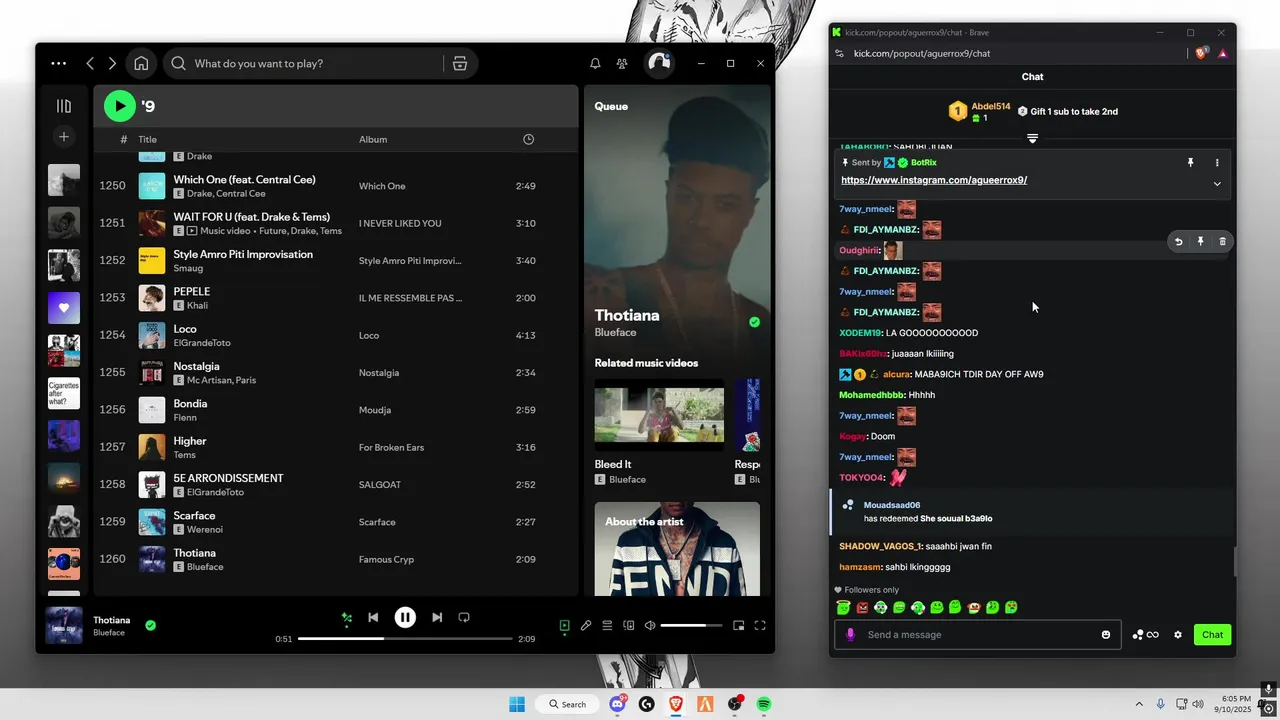Skip to next track

[x=437, y=618]
